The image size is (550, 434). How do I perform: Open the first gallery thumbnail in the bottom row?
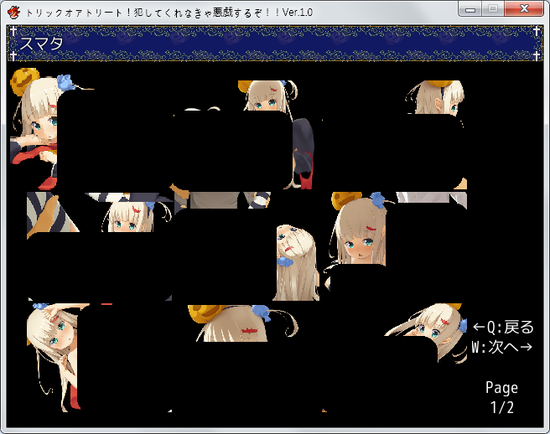(x=100, y=358)
